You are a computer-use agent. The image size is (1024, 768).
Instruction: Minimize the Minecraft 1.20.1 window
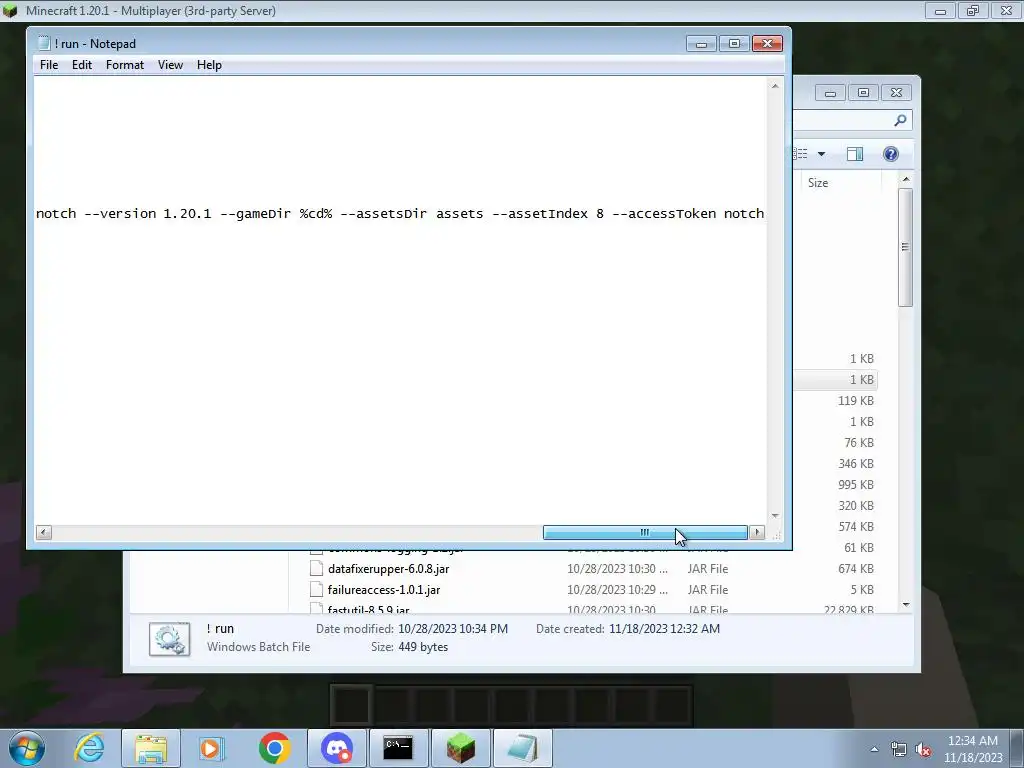940,11
